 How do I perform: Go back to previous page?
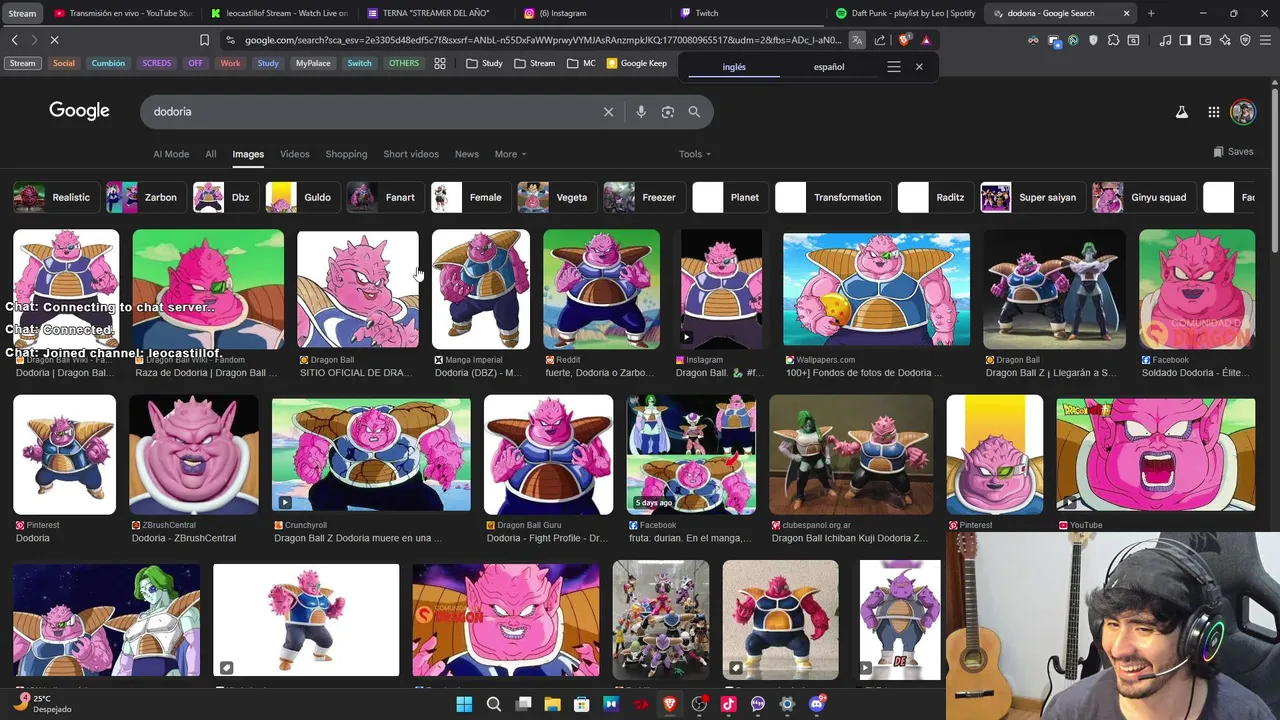pos(14,40)
